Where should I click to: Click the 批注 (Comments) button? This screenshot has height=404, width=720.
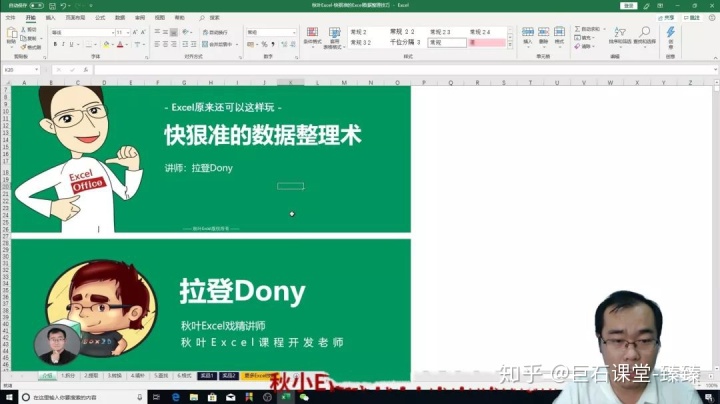coord(692,18)
